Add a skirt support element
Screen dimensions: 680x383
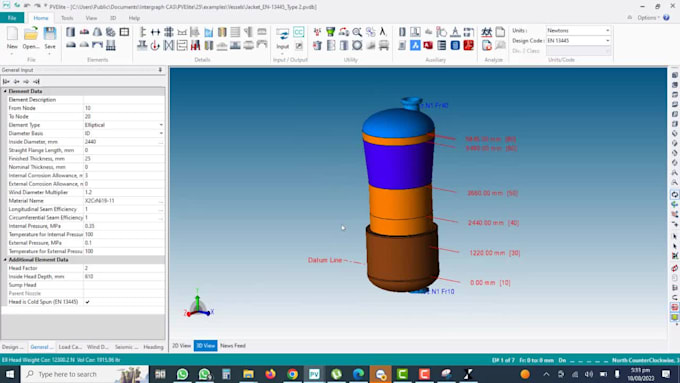[111, 45]
